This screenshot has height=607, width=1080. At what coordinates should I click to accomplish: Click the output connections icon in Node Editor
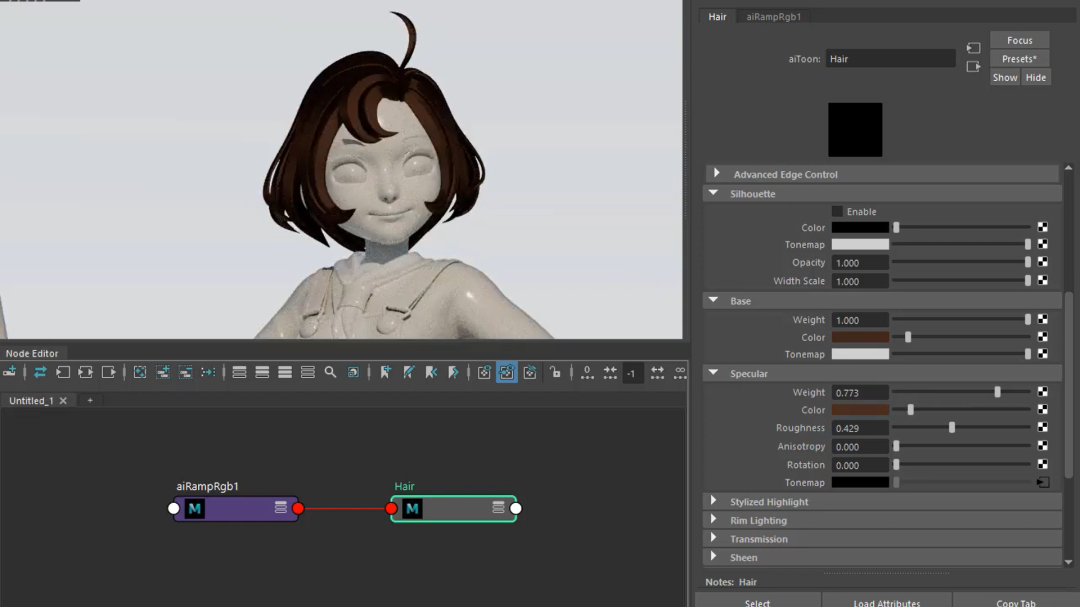coord(108,372)
